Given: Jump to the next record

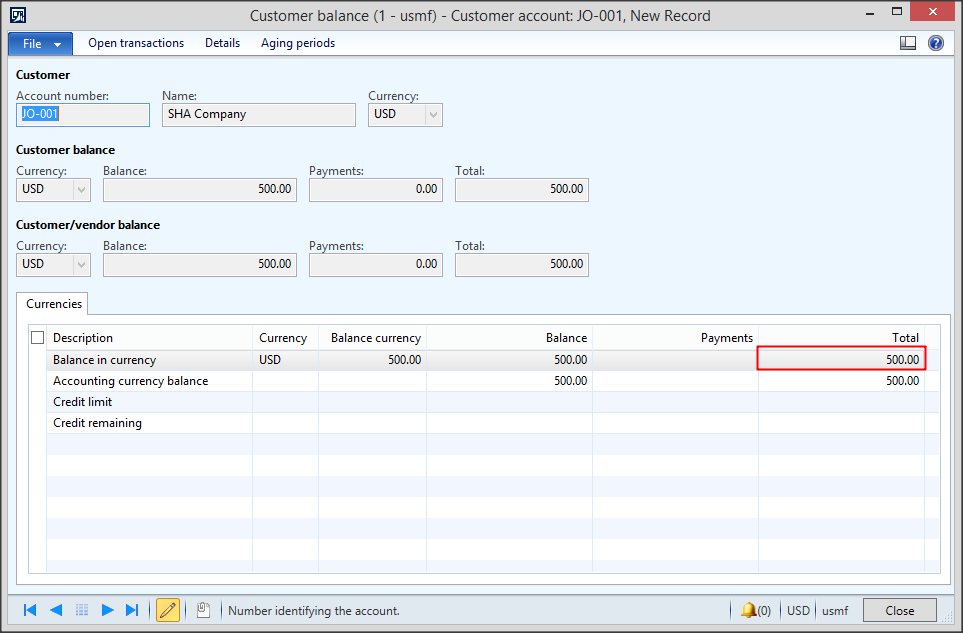Looking at the screenshot, I should pos(107,610).
